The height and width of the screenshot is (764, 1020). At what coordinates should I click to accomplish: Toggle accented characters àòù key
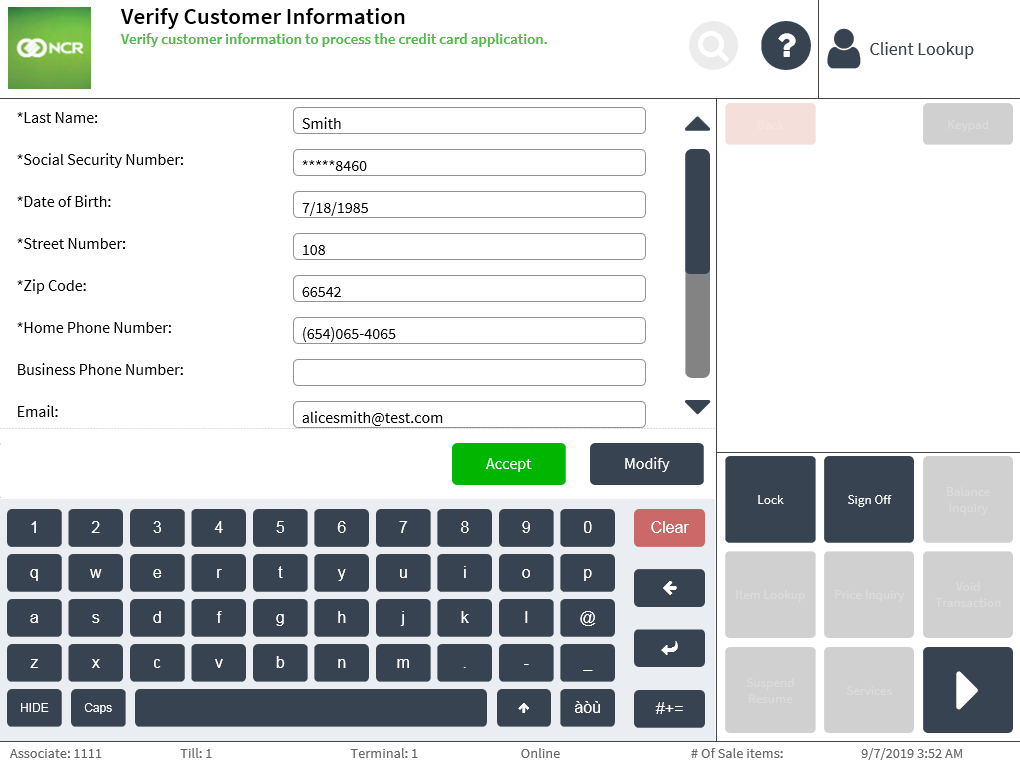(587, 708)
